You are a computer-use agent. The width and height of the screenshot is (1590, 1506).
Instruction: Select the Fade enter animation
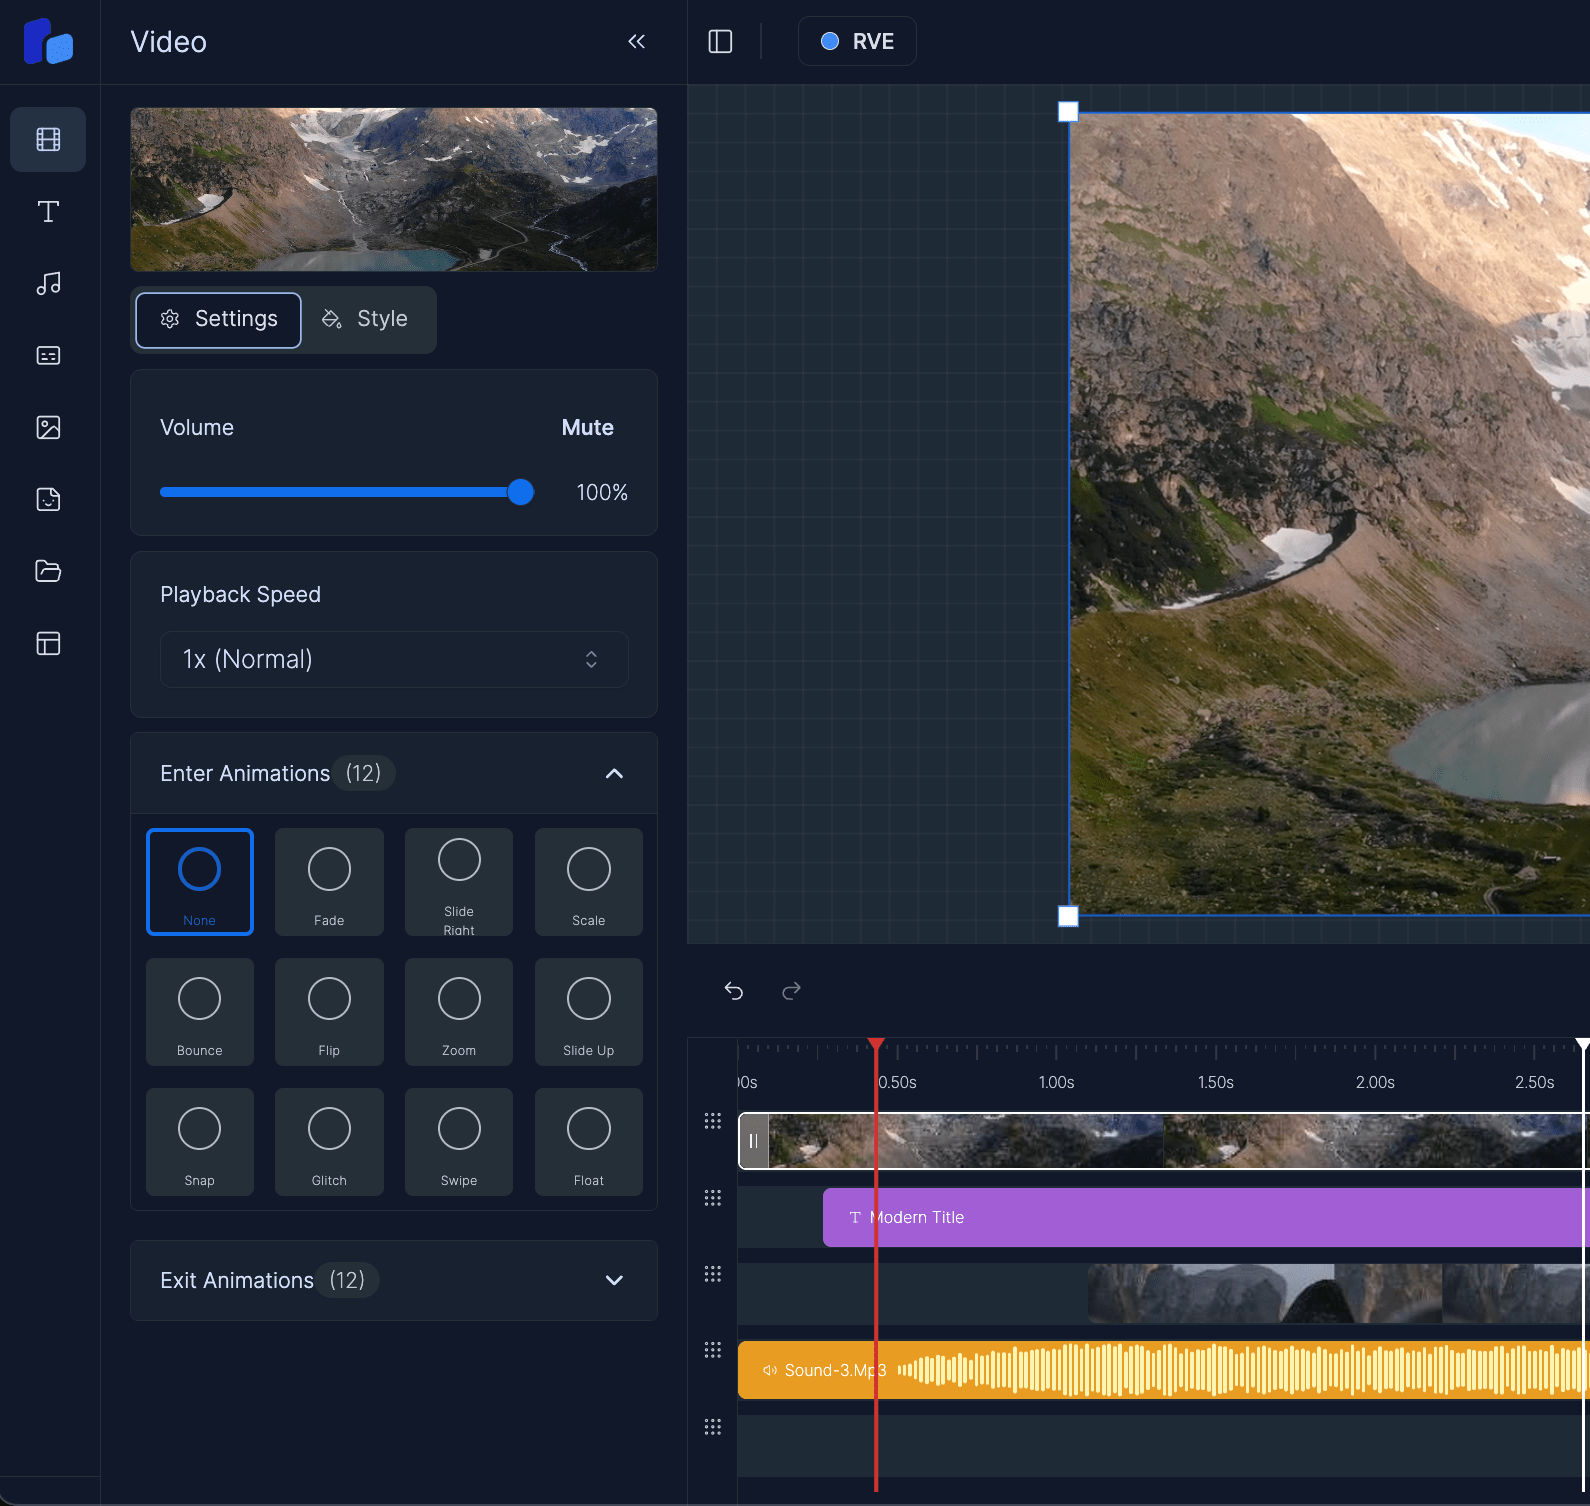click(x=329, y=881)
